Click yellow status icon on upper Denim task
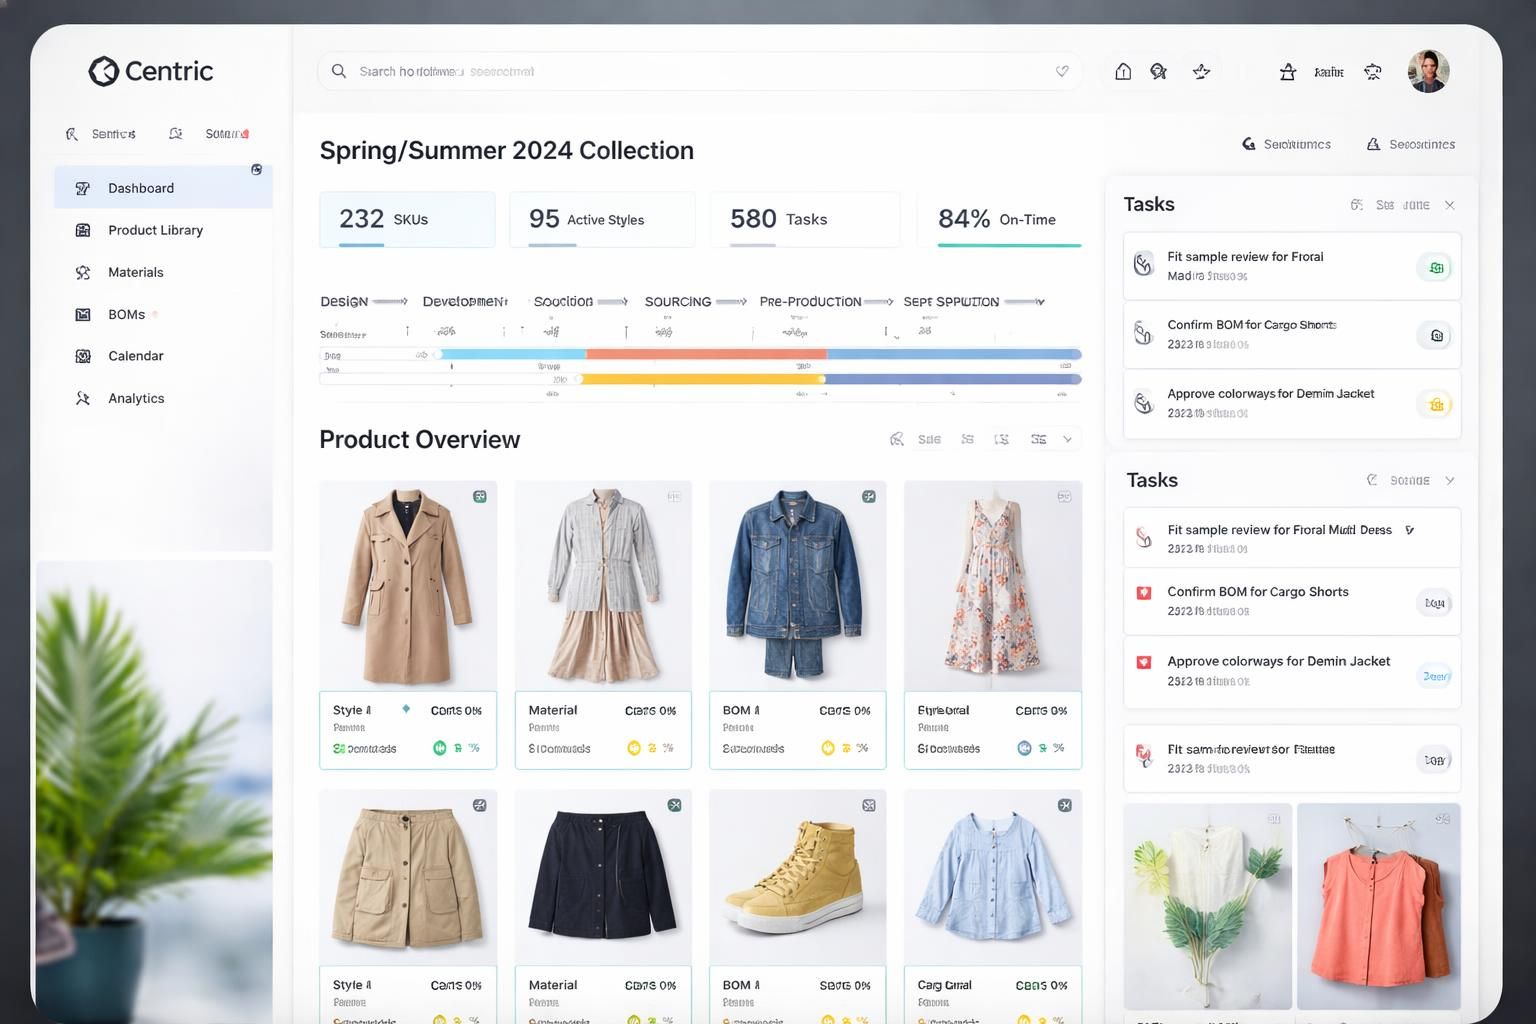Image resolution: width=1536 pixels, height=1024 pixels. click(1436, 405)
